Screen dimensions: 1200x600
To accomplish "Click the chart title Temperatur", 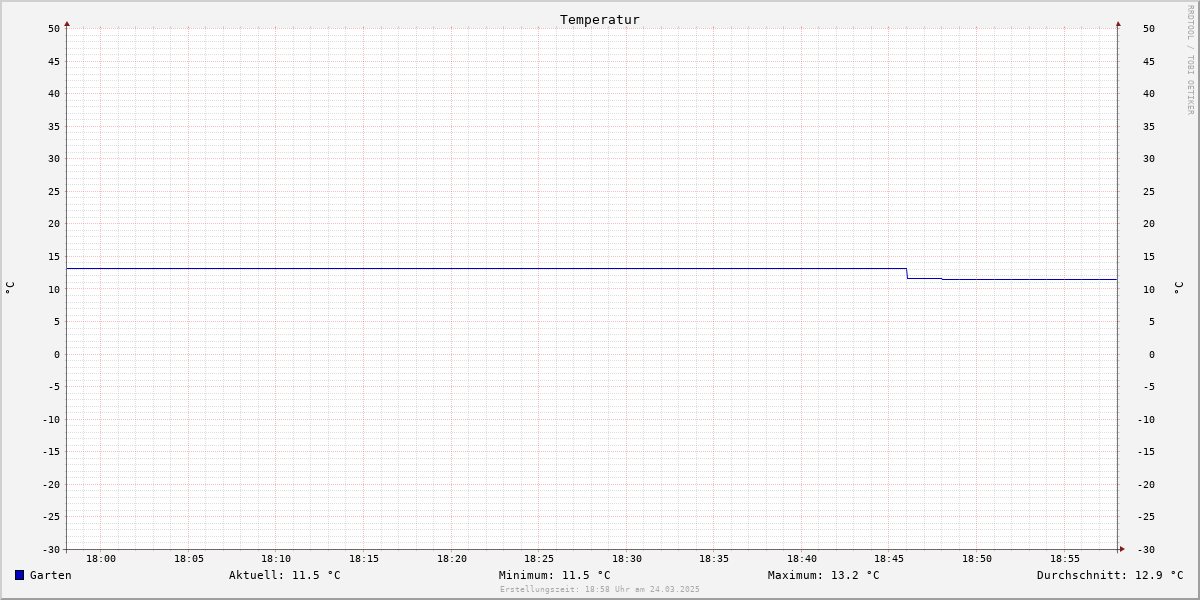I will coord(600,19).
